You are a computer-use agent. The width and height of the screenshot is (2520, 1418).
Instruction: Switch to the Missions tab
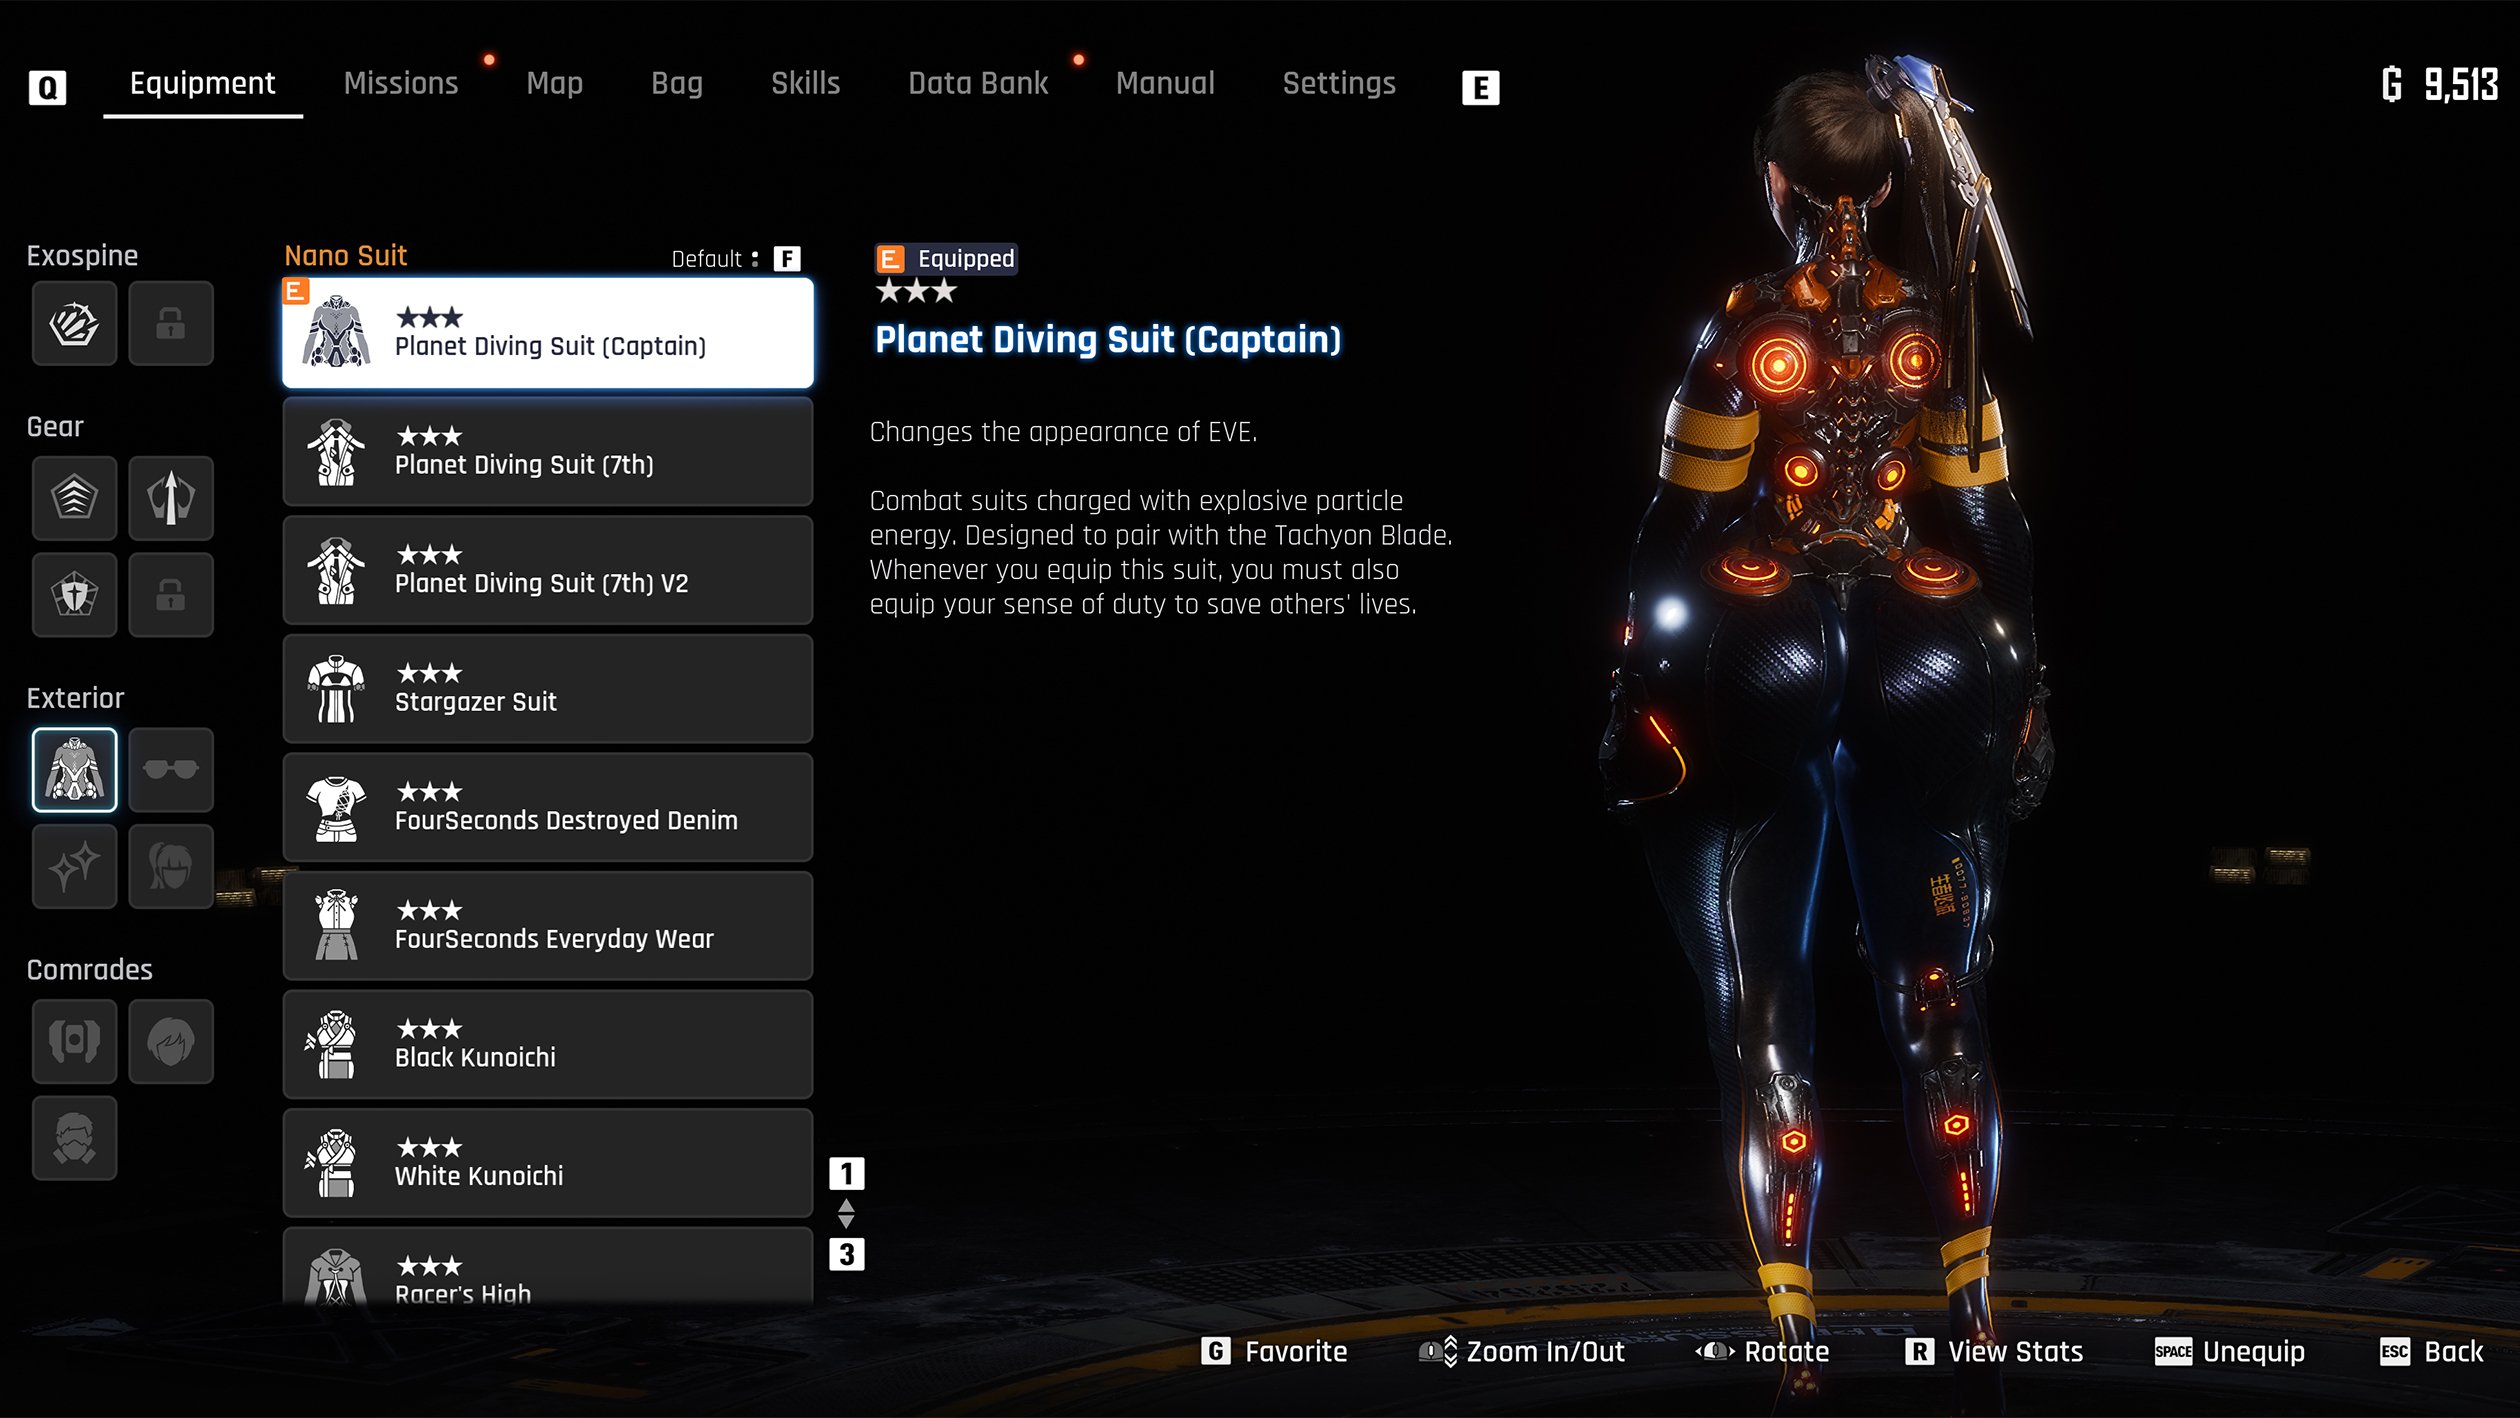point(401,84)
